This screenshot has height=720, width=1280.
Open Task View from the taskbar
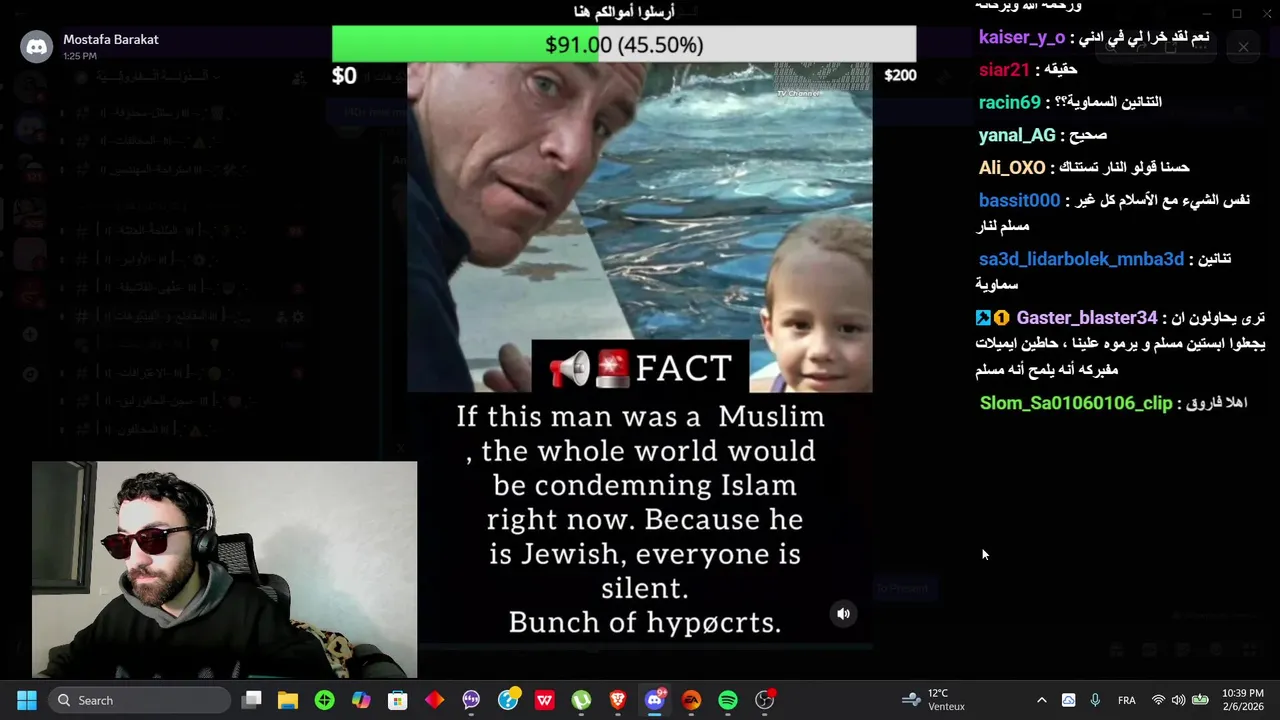pyautogui.click(x=251, y=700)
